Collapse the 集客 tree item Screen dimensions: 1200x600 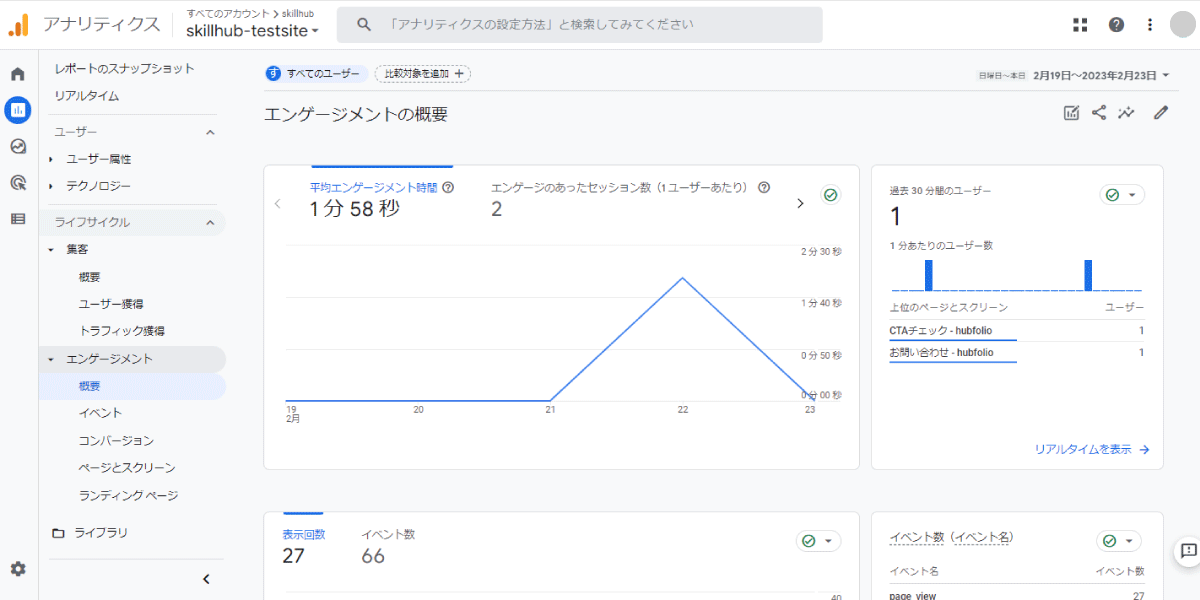51,249
